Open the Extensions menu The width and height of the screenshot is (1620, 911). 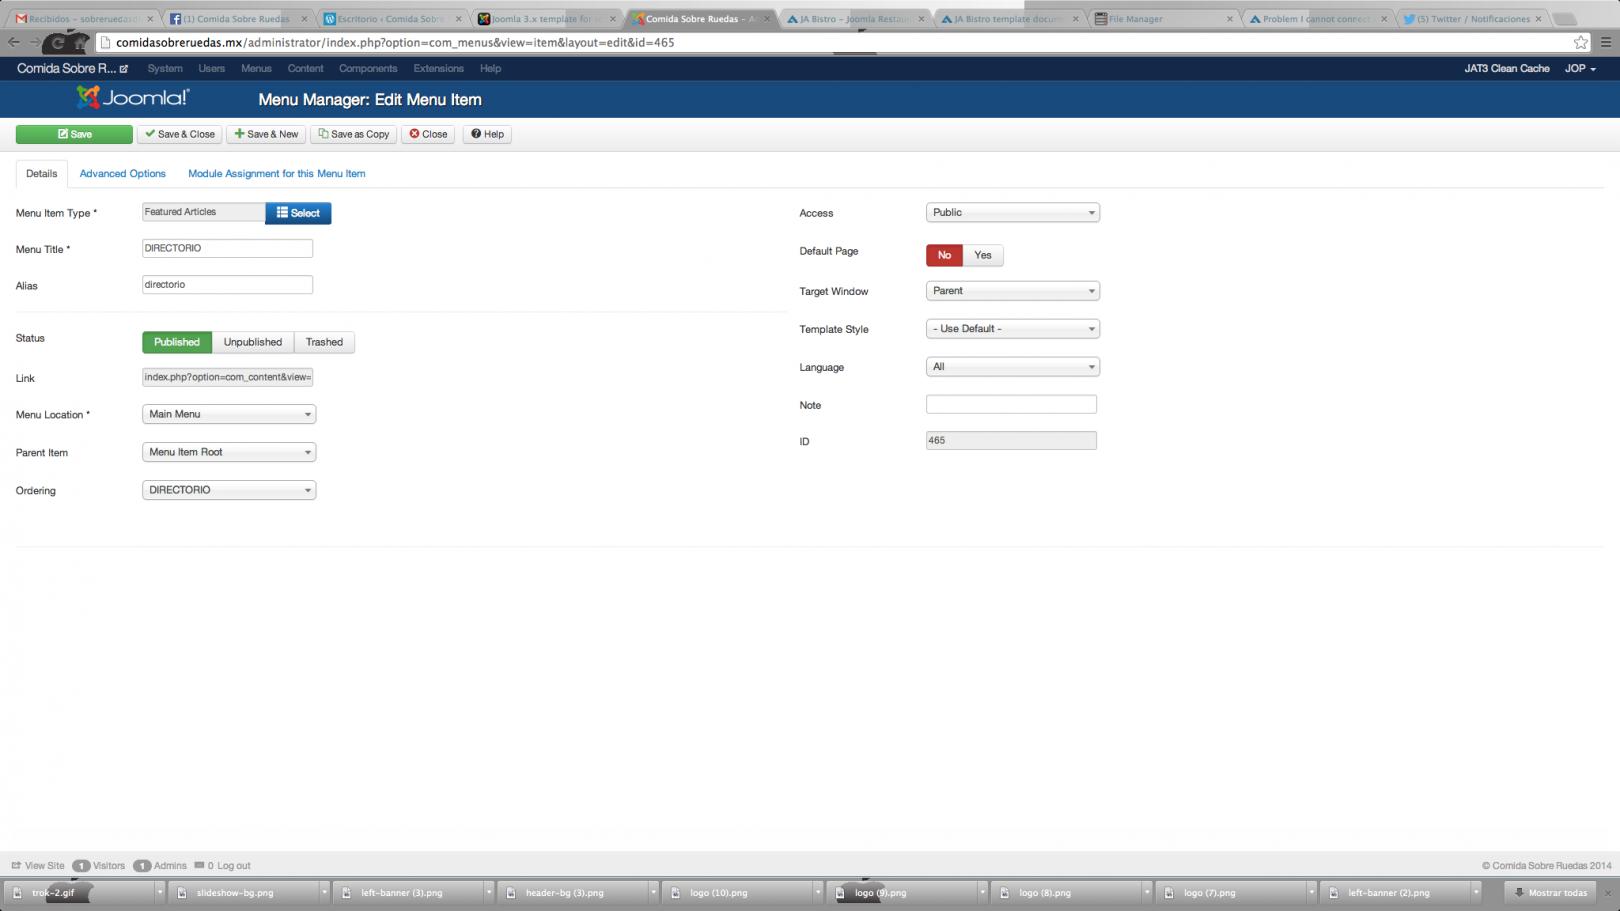[x=439, y=69]
